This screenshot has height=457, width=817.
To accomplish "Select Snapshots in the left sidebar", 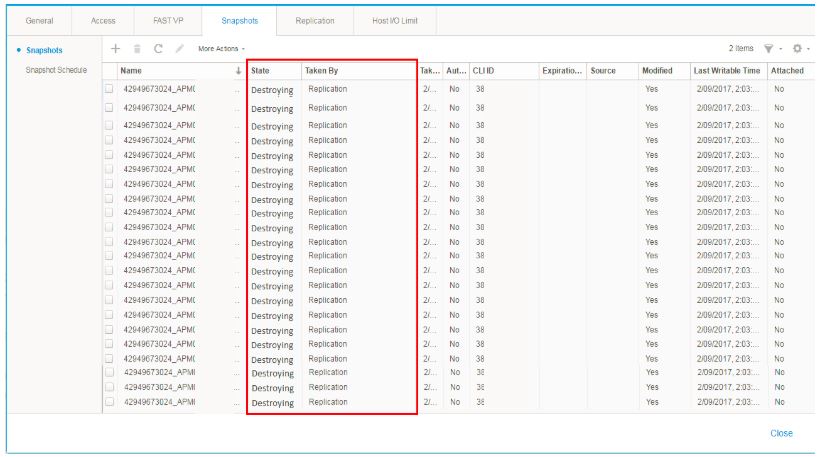I will point(44,50).
